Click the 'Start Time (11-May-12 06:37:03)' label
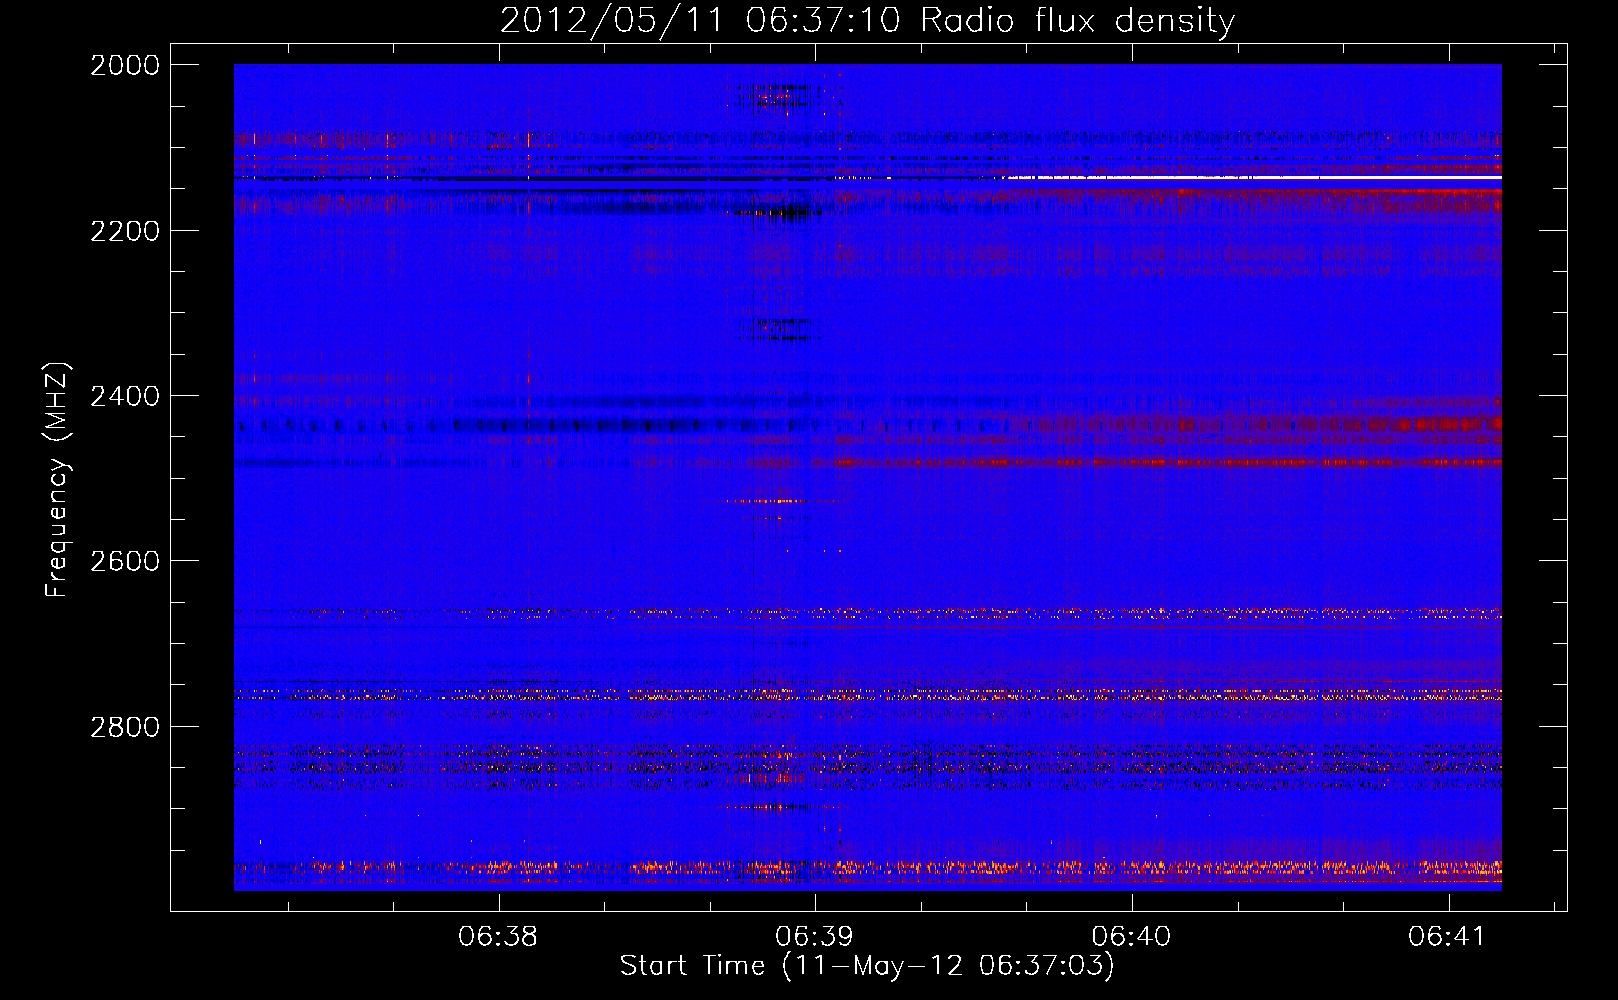 point(867,966)
